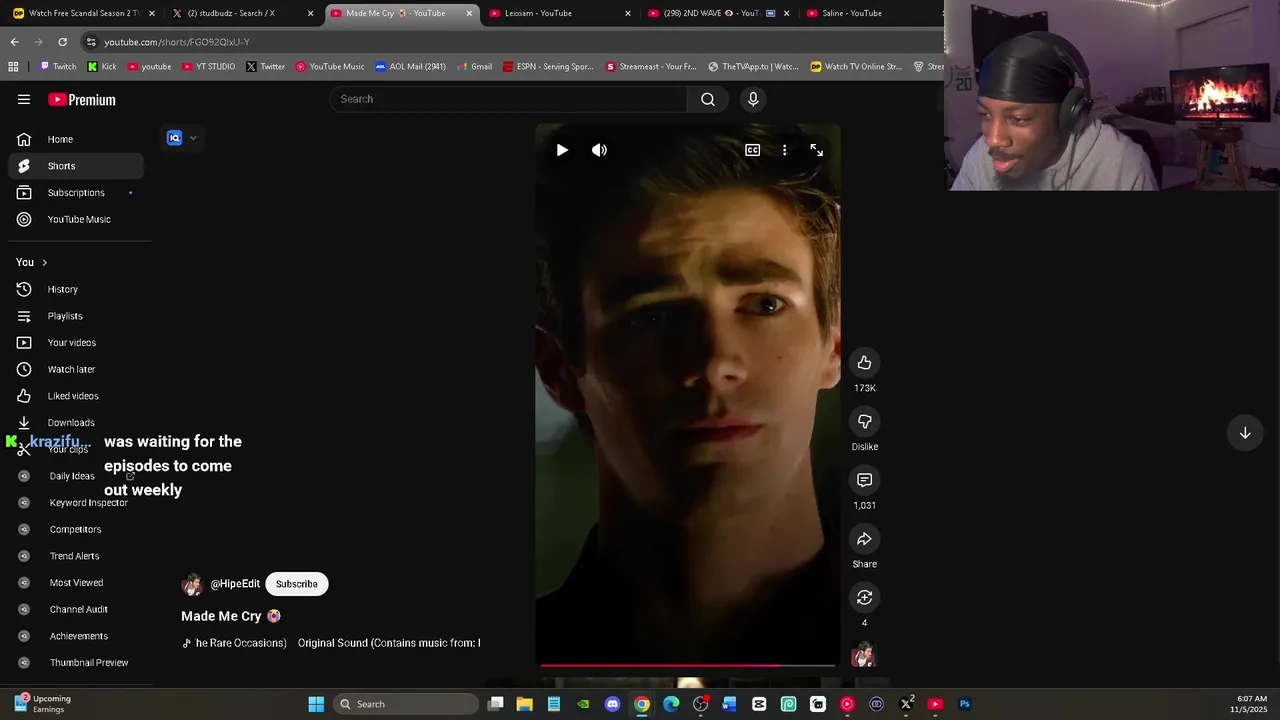Screen dimensions: 1280x720
Task: Open Achievements tool
Action: point(76,636)
